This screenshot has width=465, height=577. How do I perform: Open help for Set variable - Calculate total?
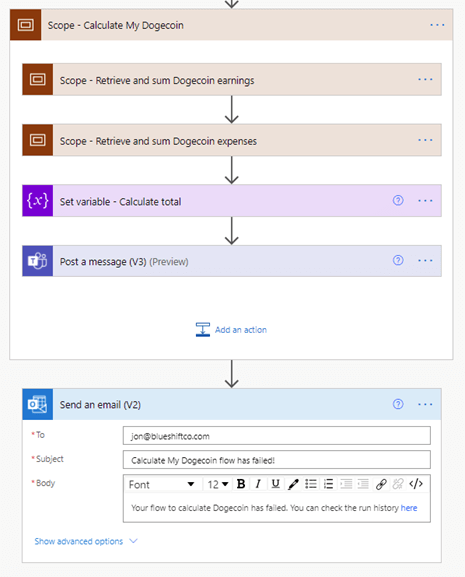(398, 200)
